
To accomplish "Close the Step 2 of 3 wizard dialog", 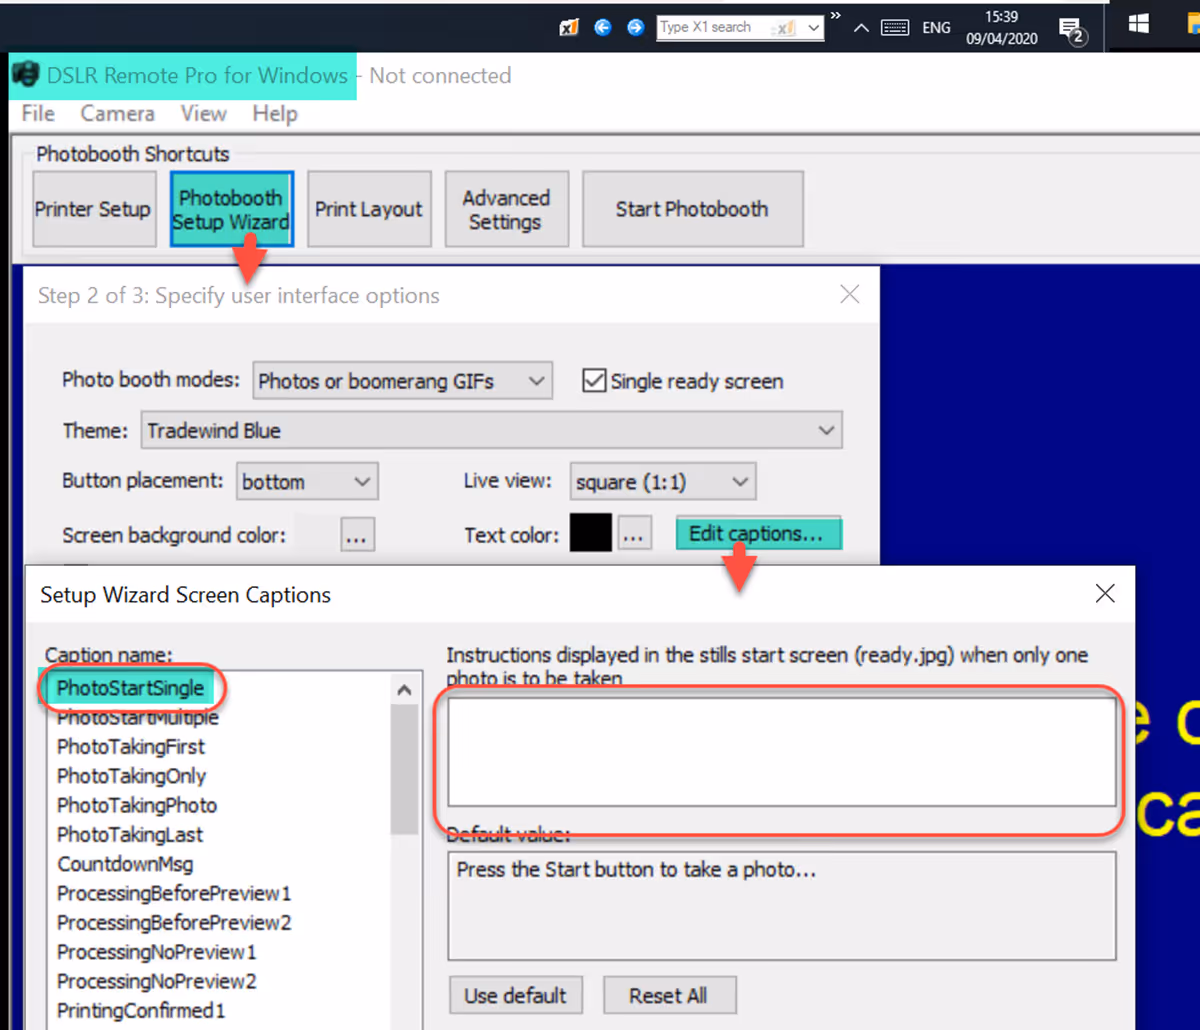I will pyautogui.click(x=849, y=294).
